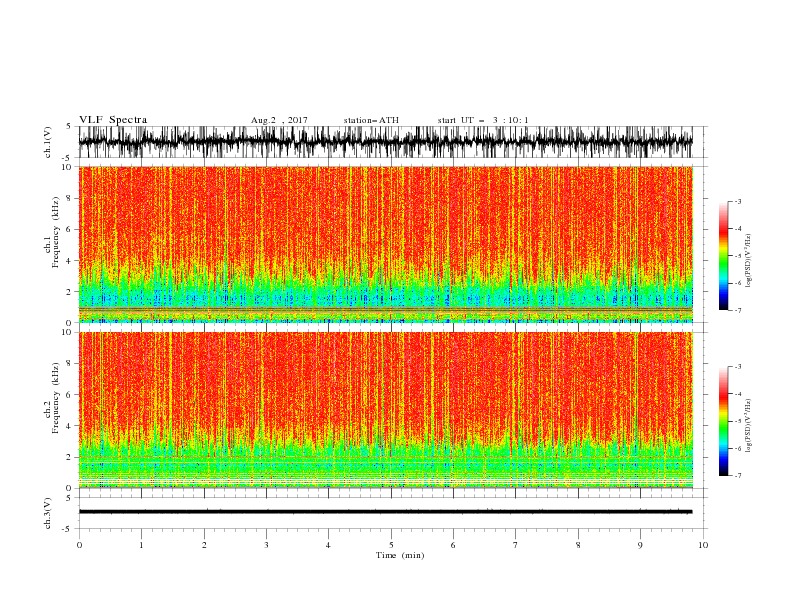Click the ch.1 "Frequency (kHz)" axis label
The image size is (792, 612).
(x=56, y=232)
